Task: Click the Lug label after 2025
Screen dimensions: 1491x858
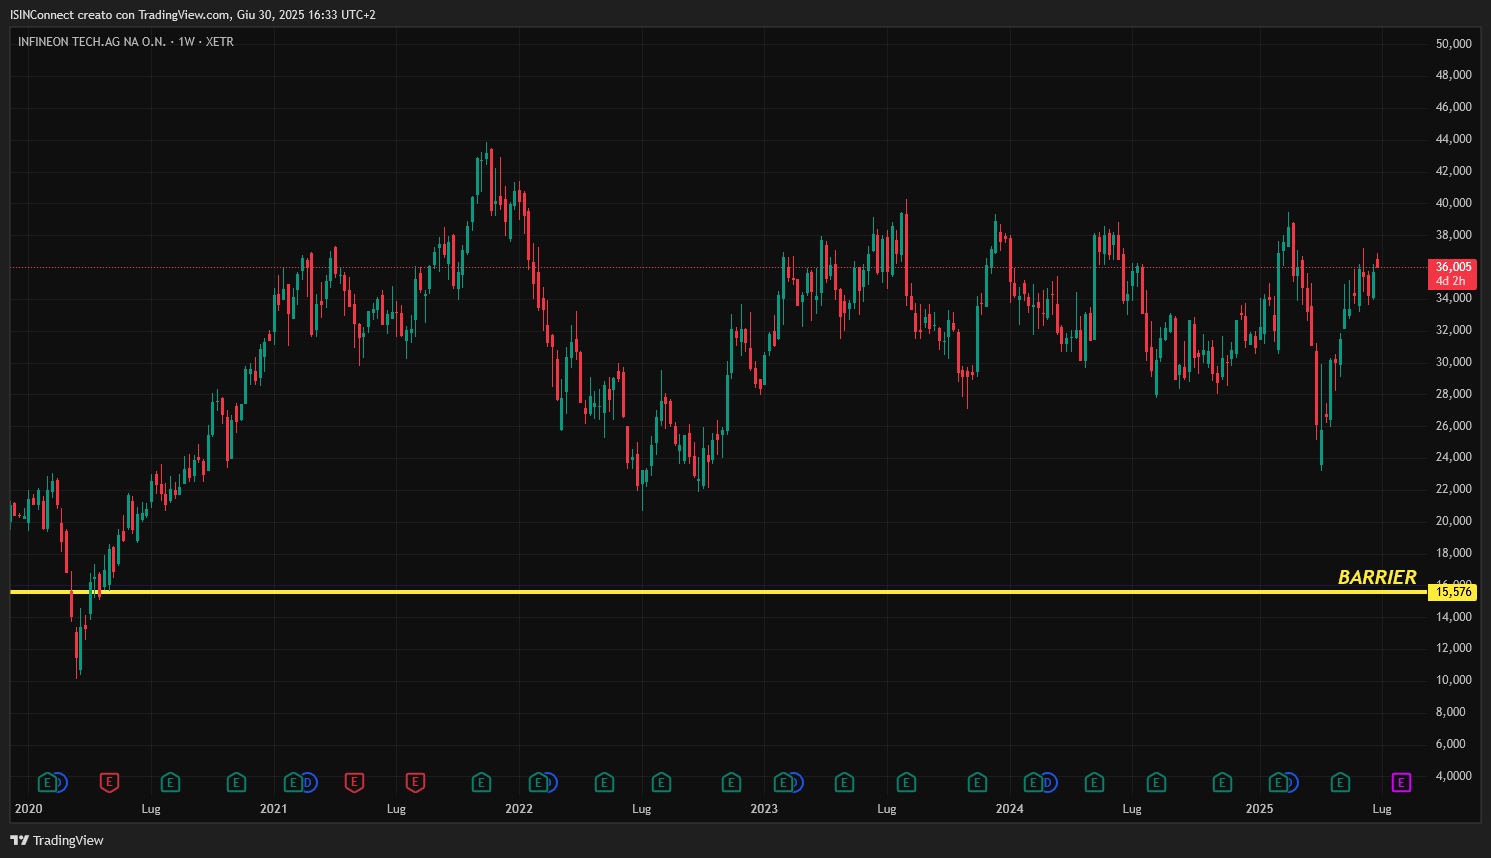Action: coord(1382,809)
